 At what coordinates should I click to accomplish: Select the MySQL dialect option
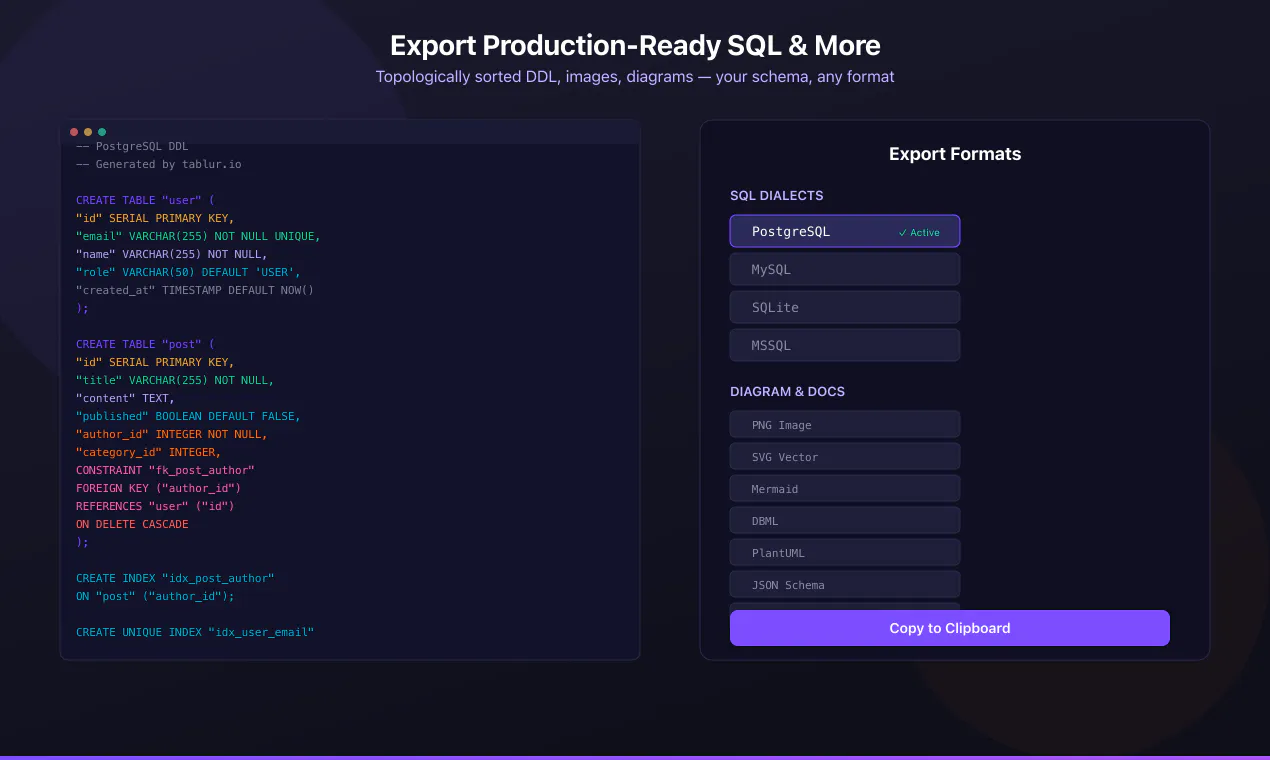tap(845, 269)
